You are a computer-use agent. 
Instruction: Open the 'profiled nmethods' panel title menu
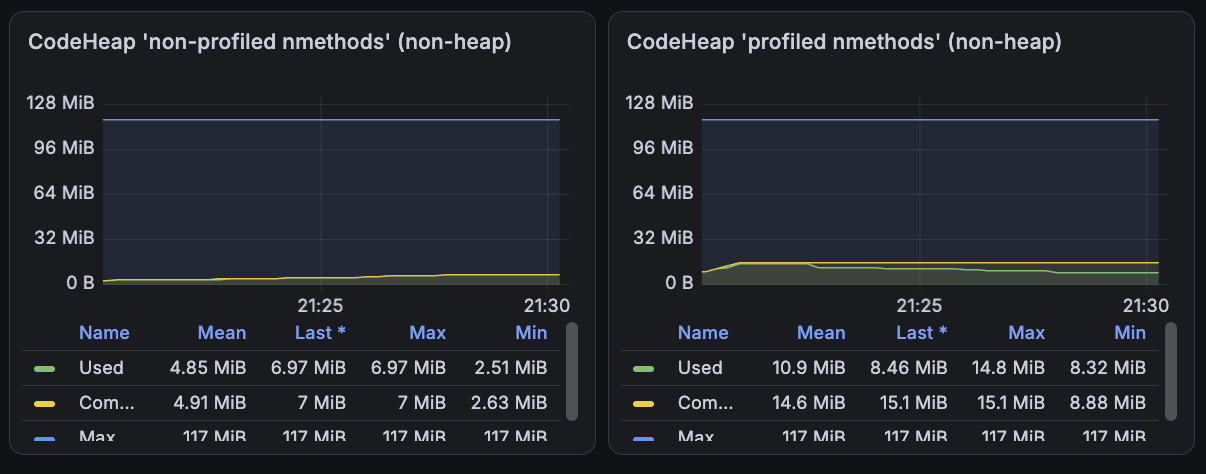(x=844, y=42)
